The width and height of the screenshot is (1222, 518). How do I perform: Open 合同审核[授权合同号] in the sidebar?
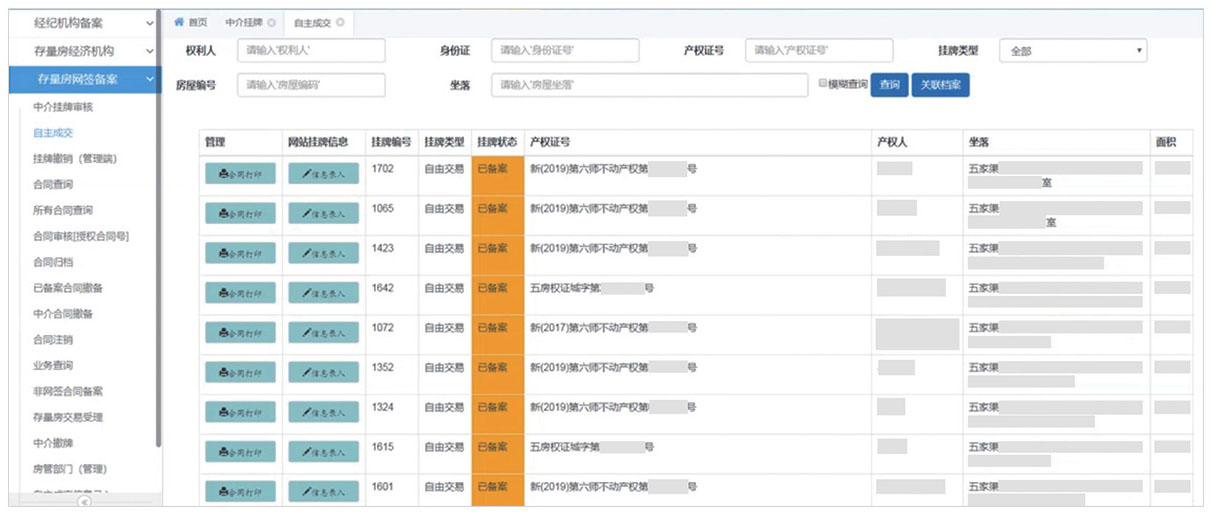coord(81,237)
